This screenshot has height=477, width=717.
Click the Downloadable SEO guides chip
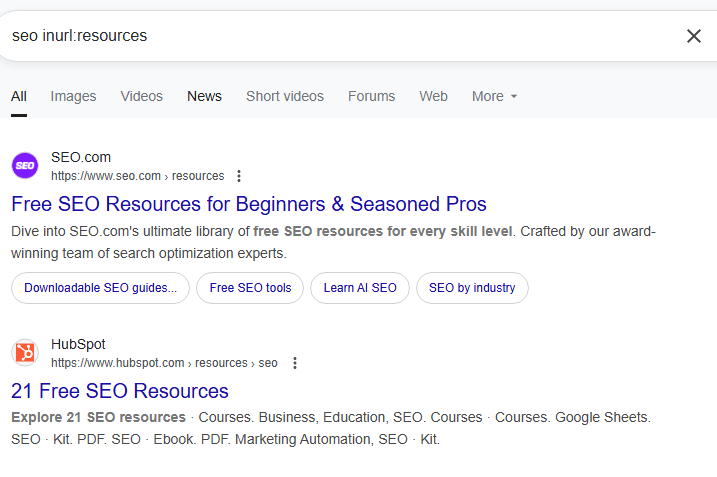pyautogui.click(x=100, y=288)
